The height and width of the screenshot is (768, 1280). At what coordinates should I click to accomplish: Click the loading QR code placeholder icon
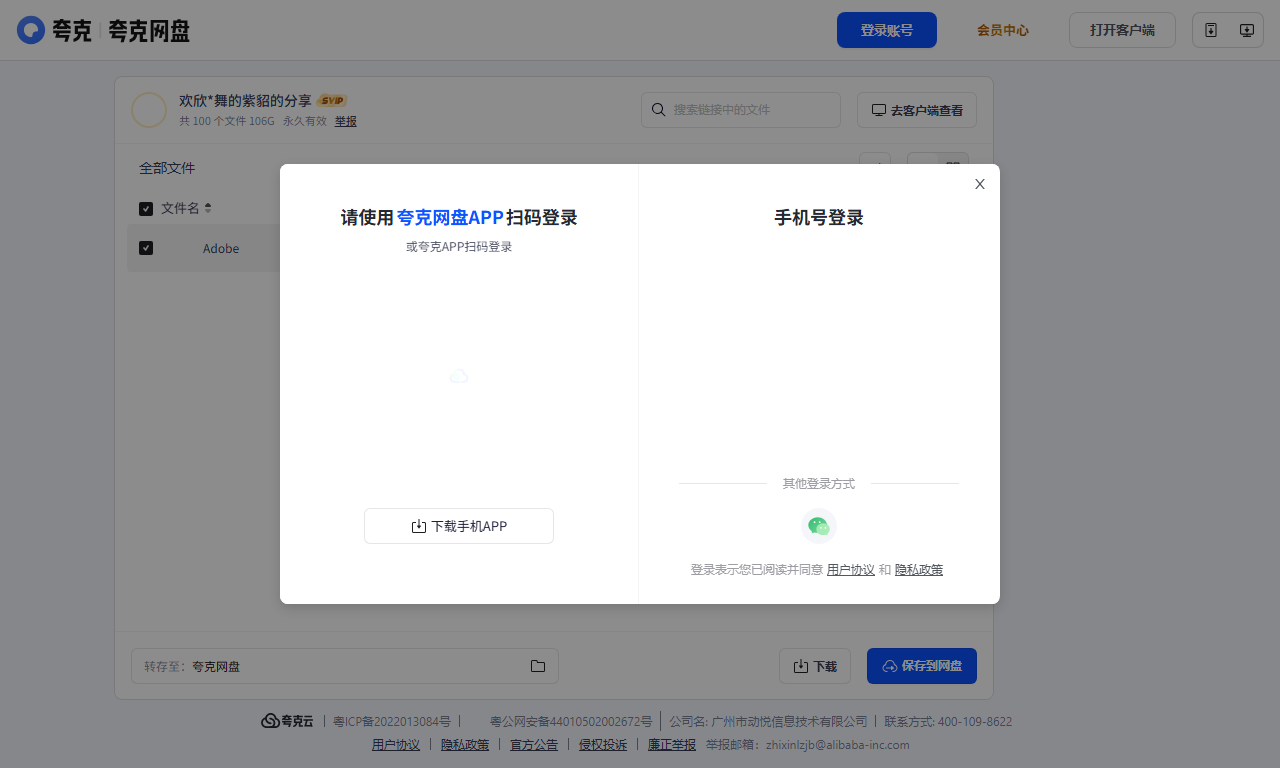pyautogui.click(x=459, y=376)
